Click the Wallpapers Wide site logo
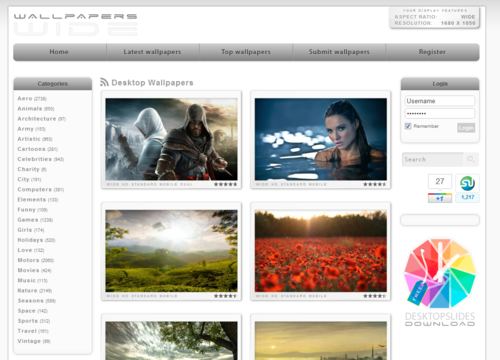 pos(76,25)
